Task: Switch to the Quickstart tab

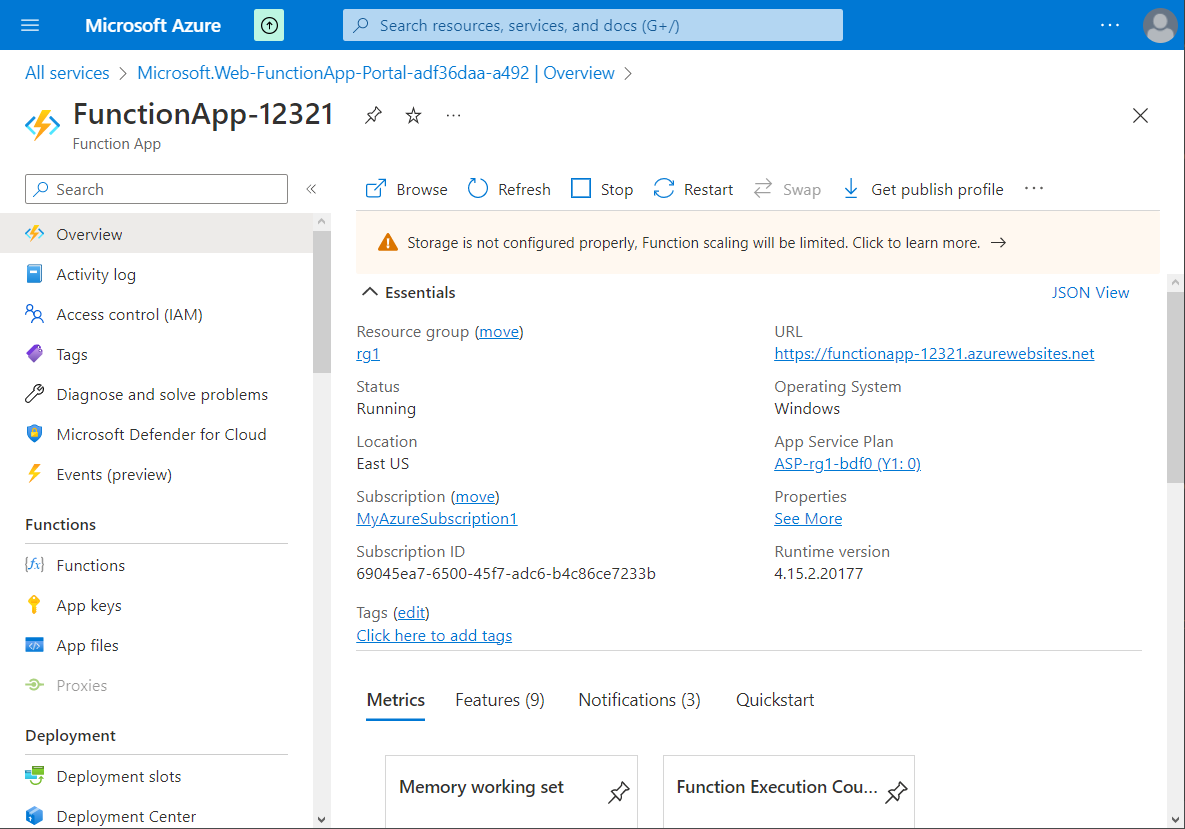Action: tap(775, 700)
